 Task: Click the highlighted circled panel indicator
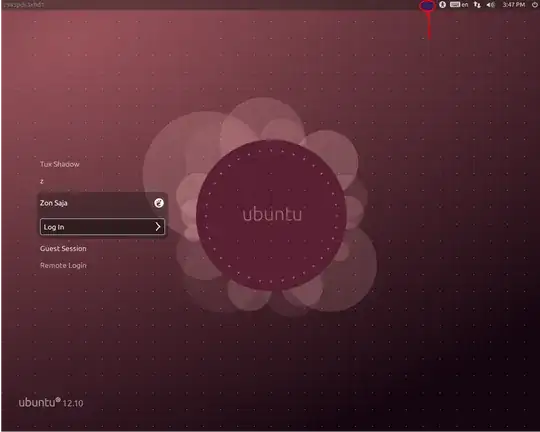[x=427, y=5]
